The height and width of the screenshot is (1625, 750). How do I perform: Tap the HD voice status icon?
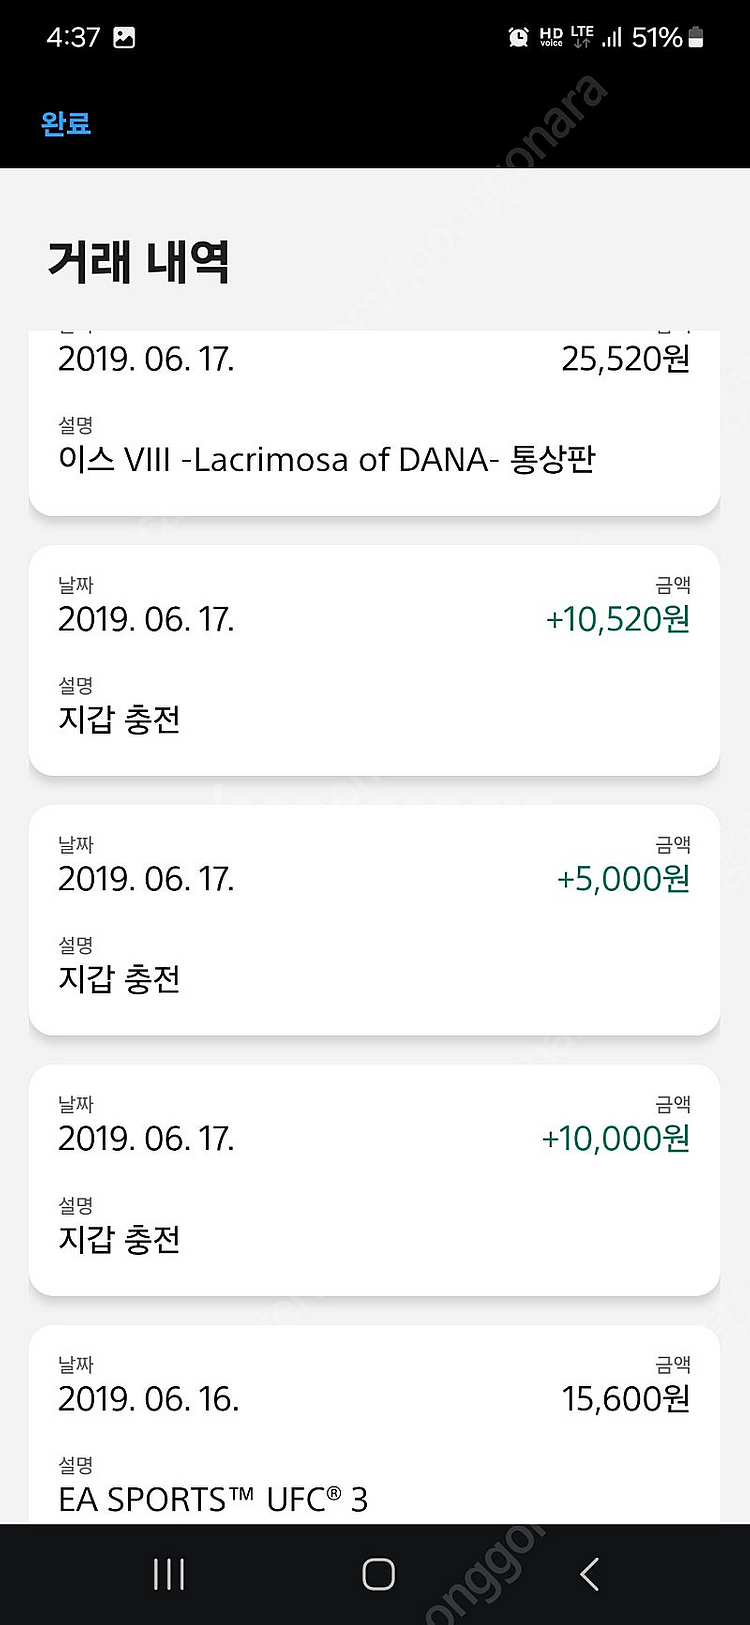551,38
